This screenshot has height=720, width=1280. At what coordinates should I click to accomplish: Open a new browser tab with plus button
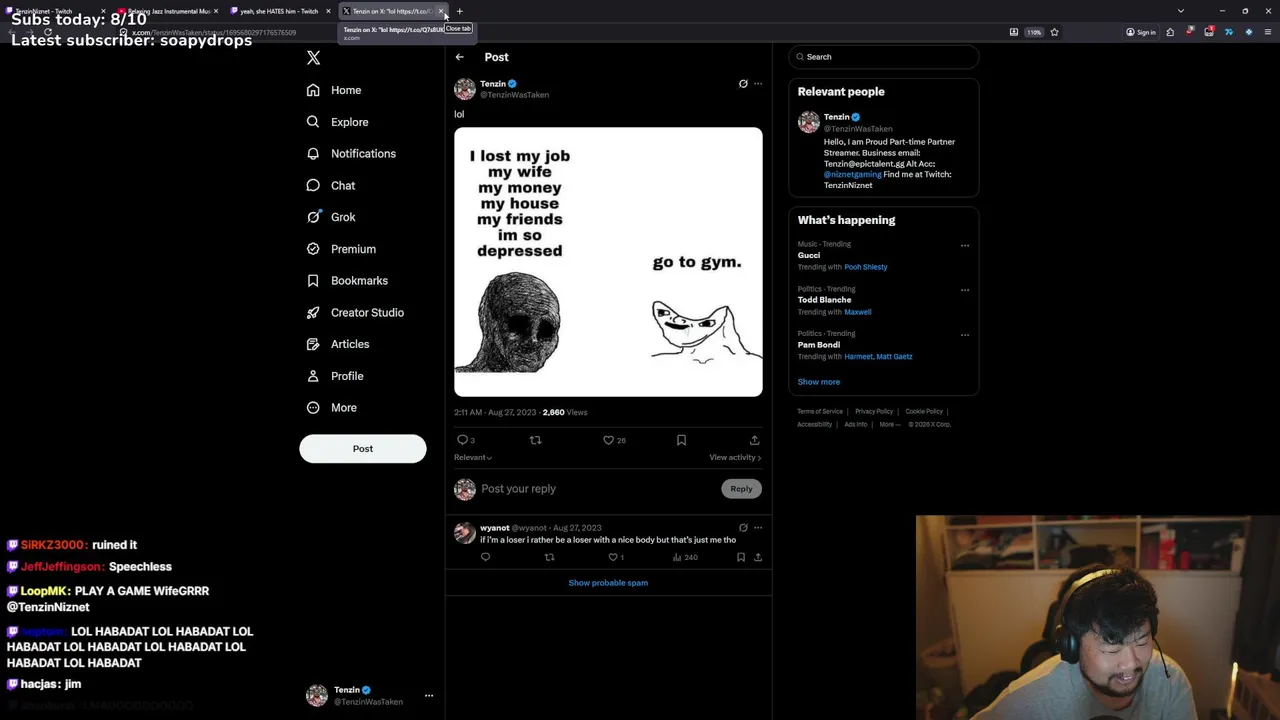[x=460, y=11]
